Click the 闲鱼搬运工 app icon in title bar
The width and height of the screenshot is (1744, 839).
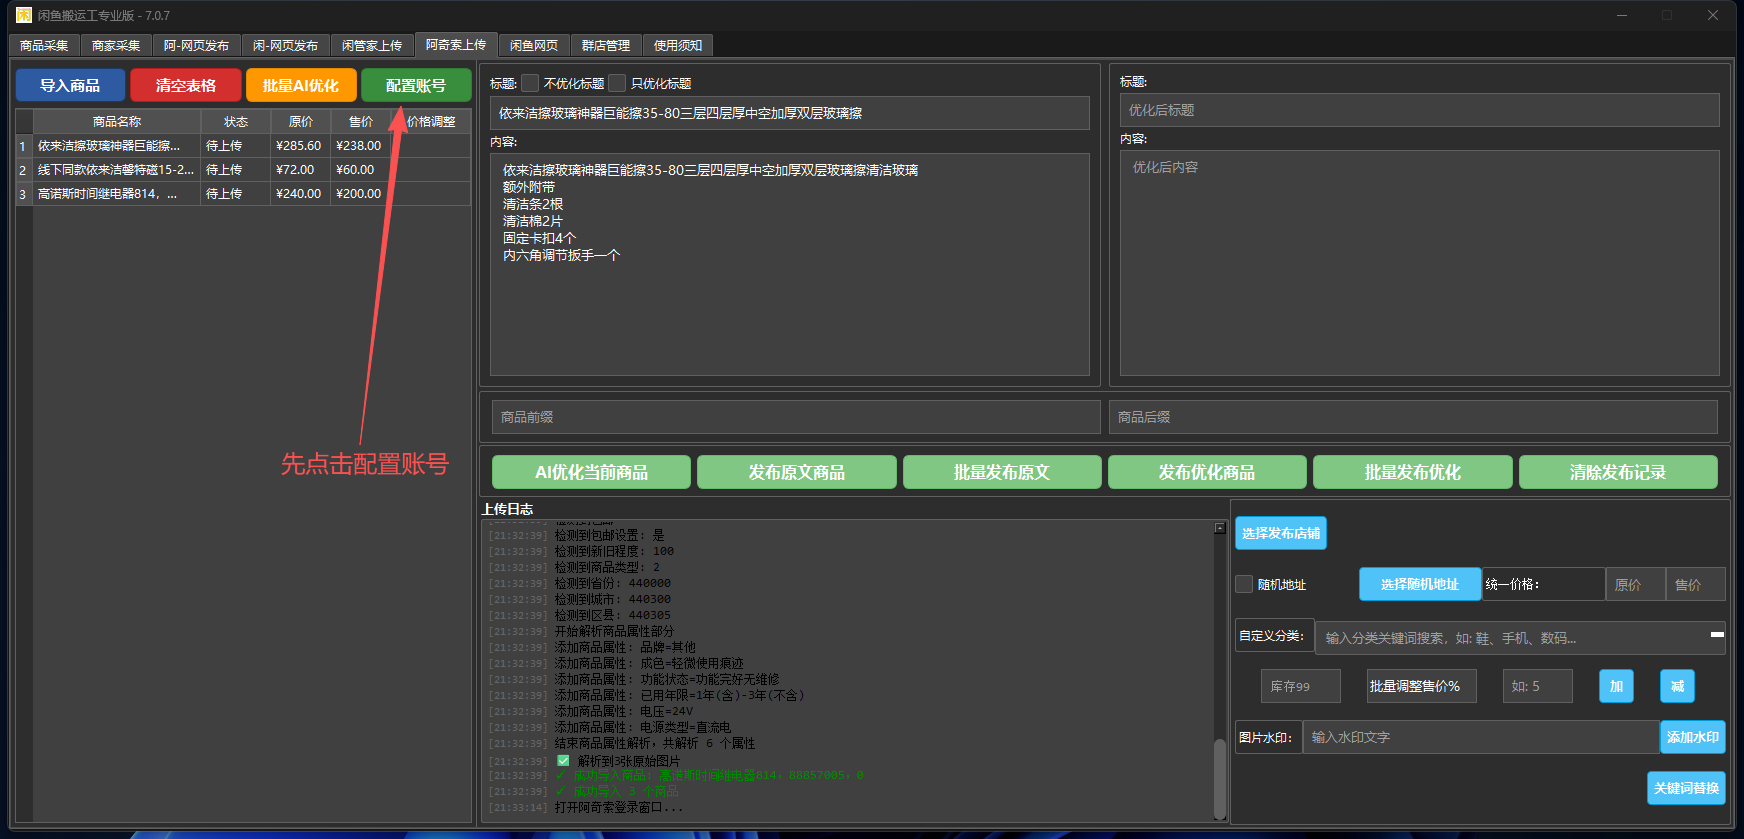coord(23,15)
